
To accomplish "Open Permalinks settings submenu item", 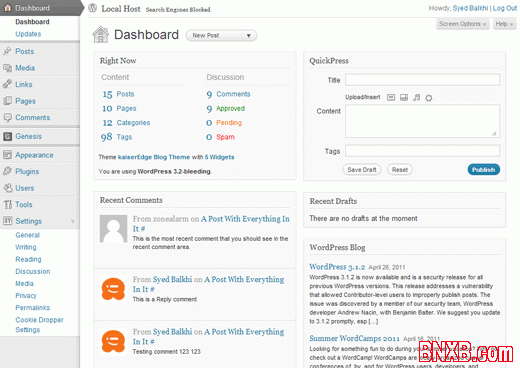I will [x=32, y=308].
